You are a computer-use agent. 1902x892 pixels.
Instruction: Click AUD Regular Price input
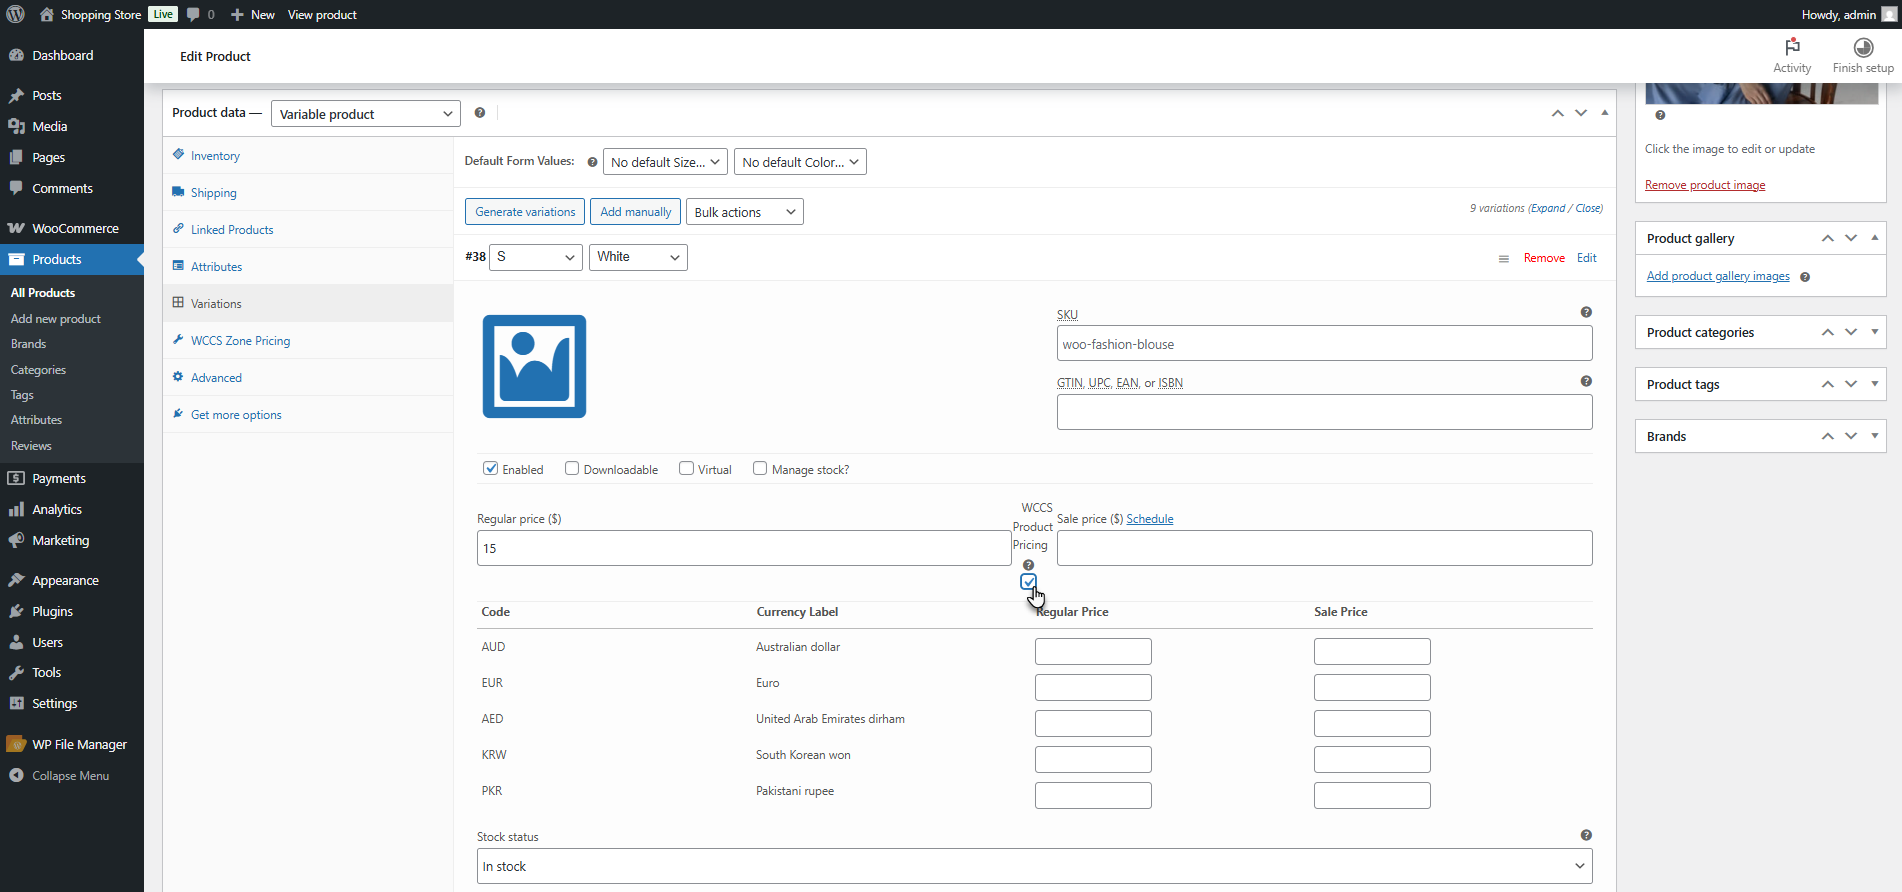[1093, 651]
